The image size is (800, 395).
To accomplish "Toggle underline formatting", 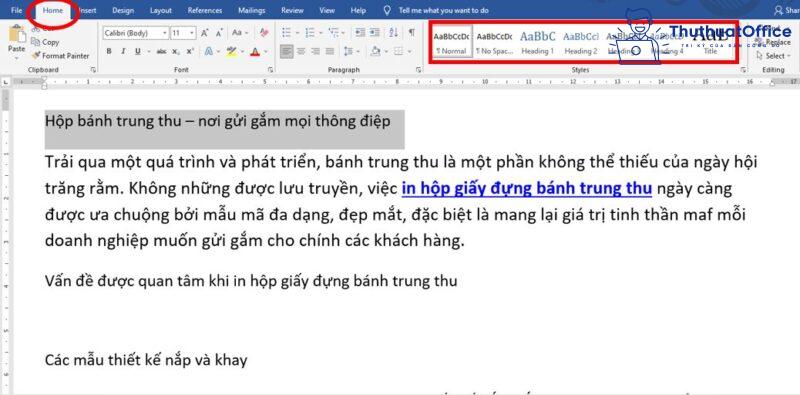I will tap(138, 52).
